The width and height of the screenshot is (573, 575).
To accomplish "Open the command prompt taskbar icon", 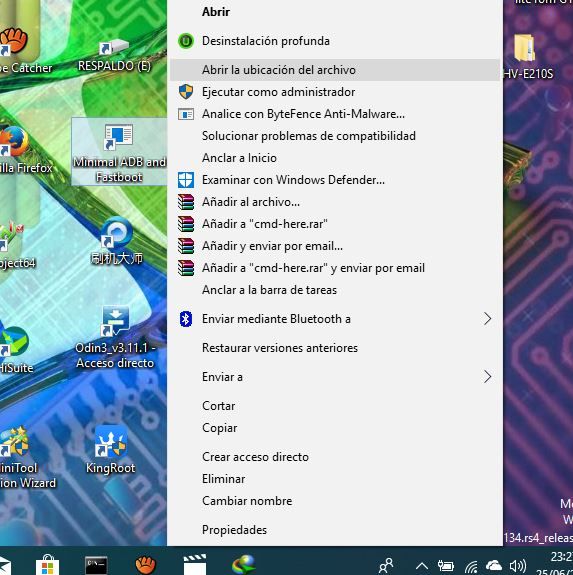I will (x=96, y=565).
